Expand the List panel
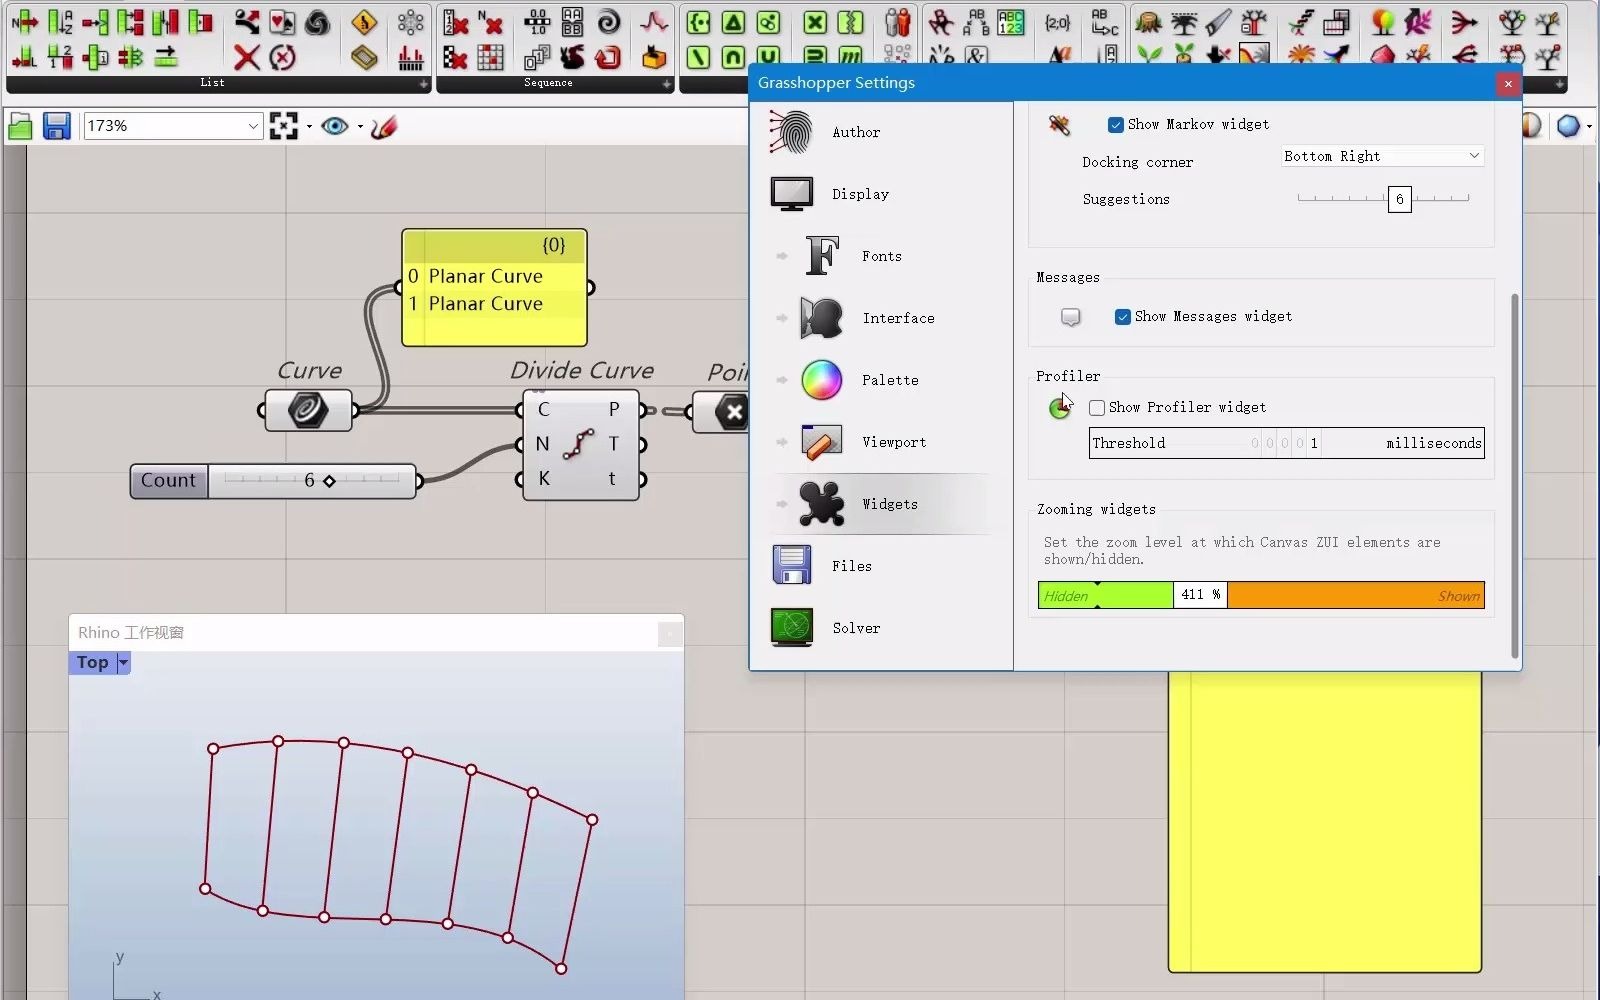1600x1000 pixels. point(424,84)
